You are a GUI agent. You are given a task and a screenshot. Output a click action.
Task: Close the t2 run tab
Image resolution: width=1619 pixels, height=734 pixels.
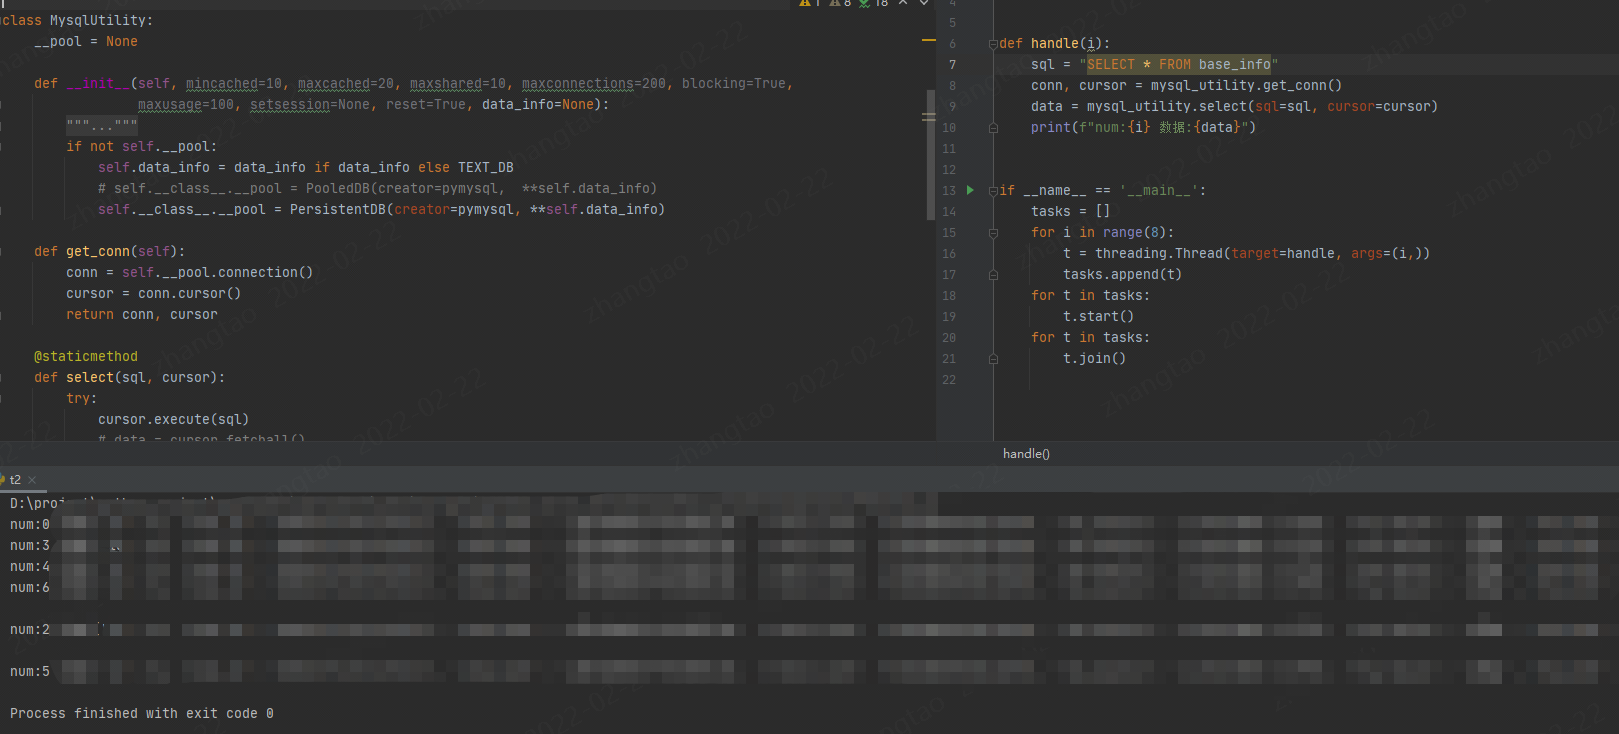(32, 480)
